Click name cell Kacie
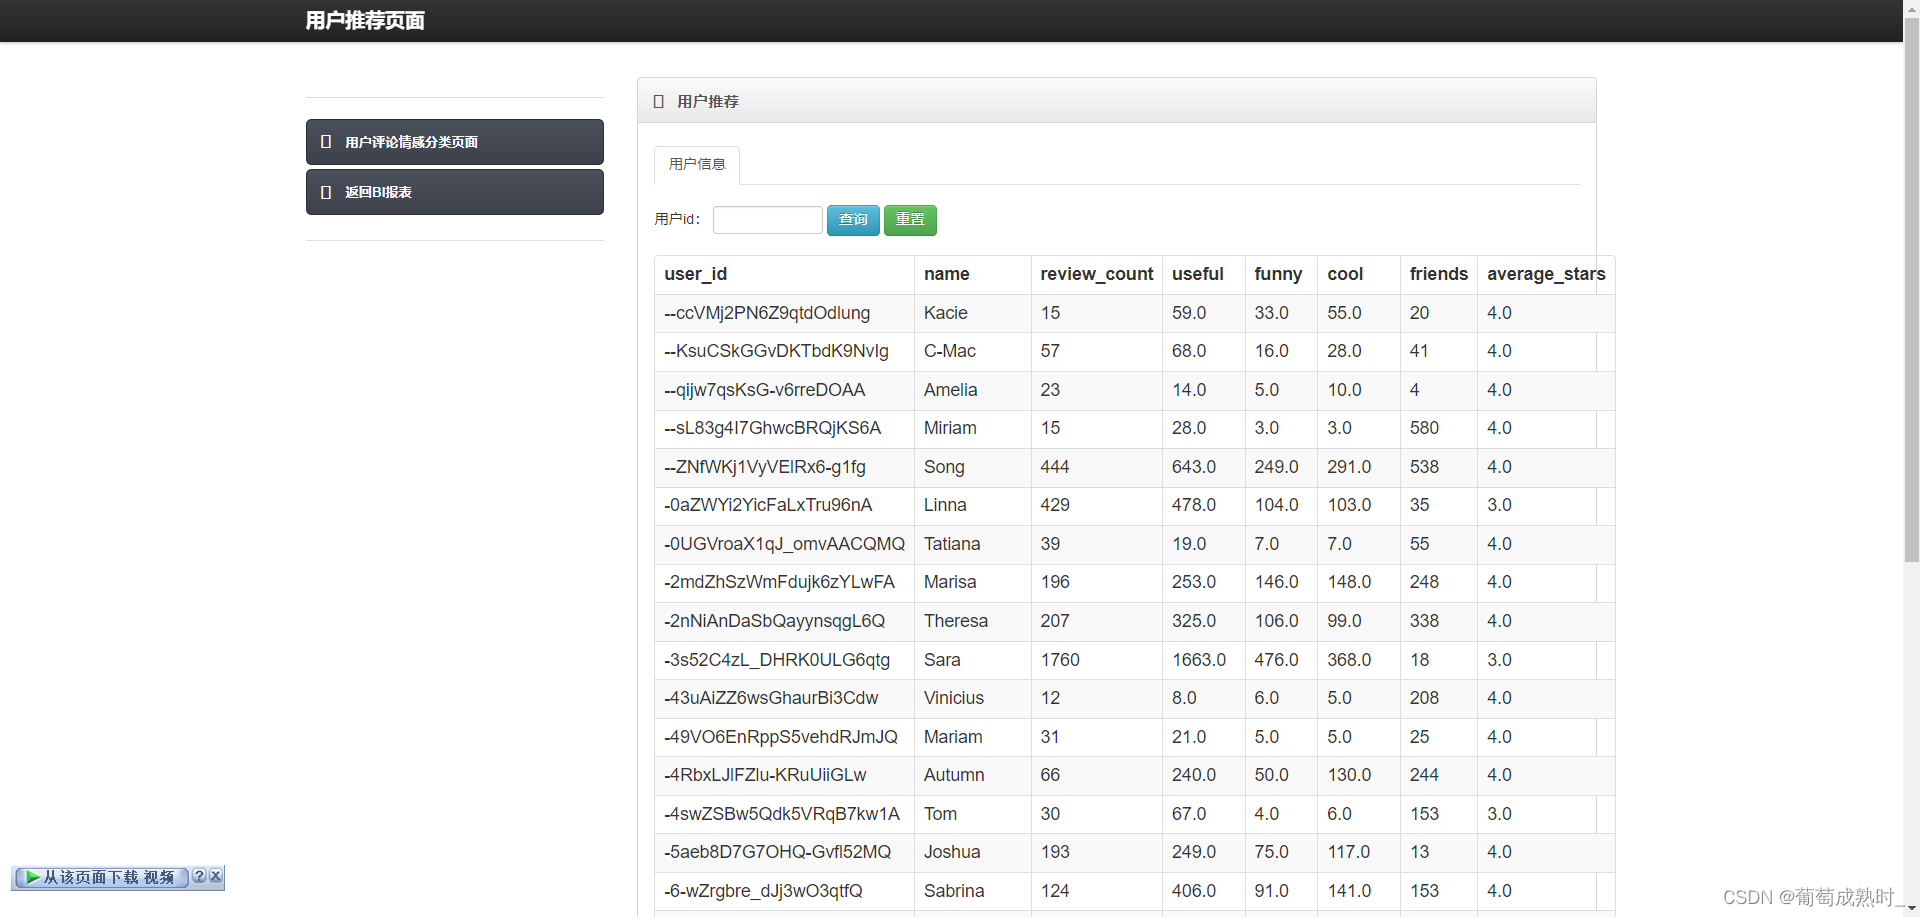Viewport: 1920px width, 917px height. coord(945,313)
